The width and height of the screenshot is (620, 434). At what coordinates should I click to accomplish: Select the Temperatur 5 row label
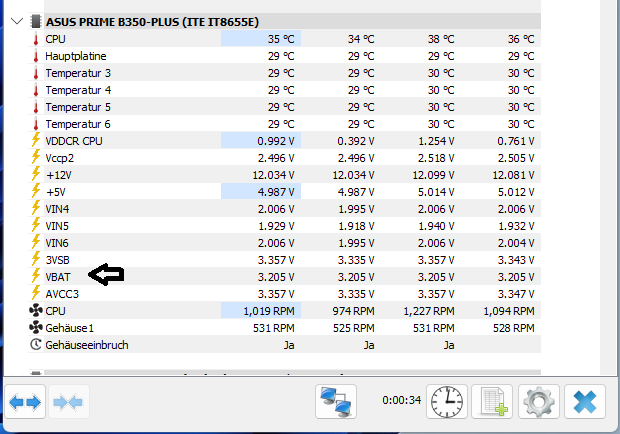(78, 107)
